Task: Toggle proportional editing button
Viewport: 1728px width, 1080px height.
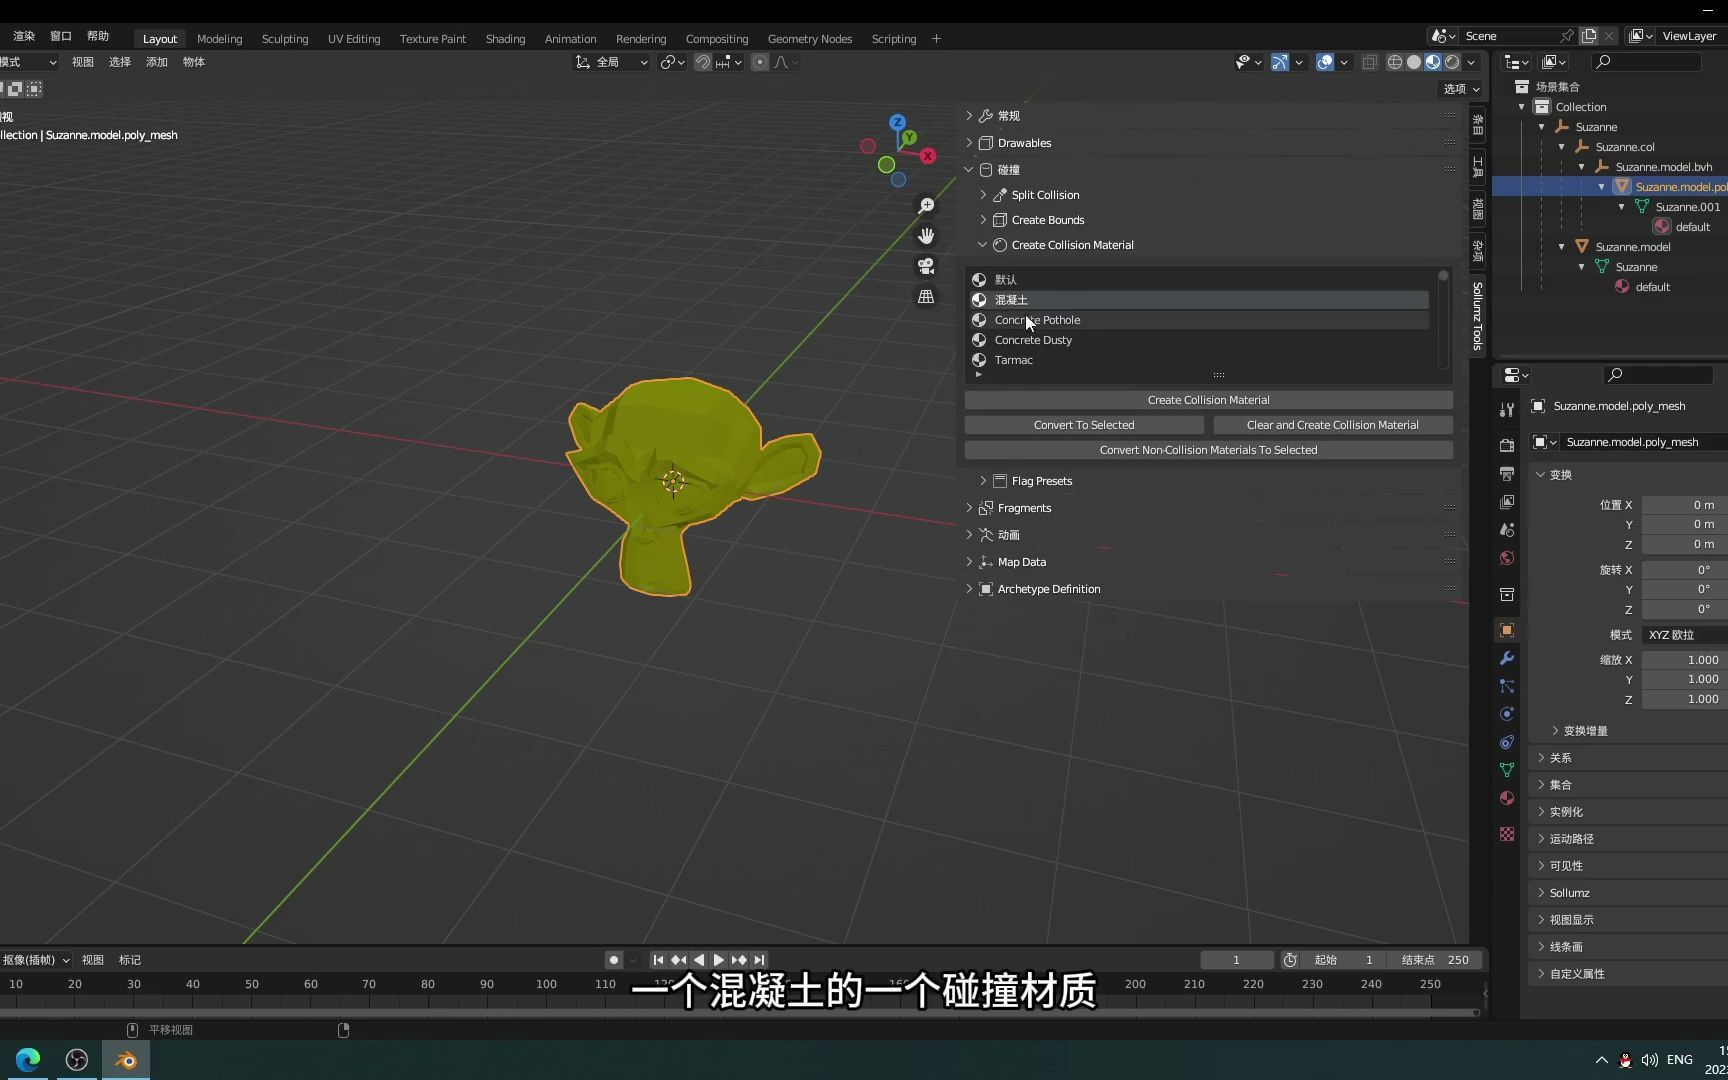Action: click(x=760, y=62)
